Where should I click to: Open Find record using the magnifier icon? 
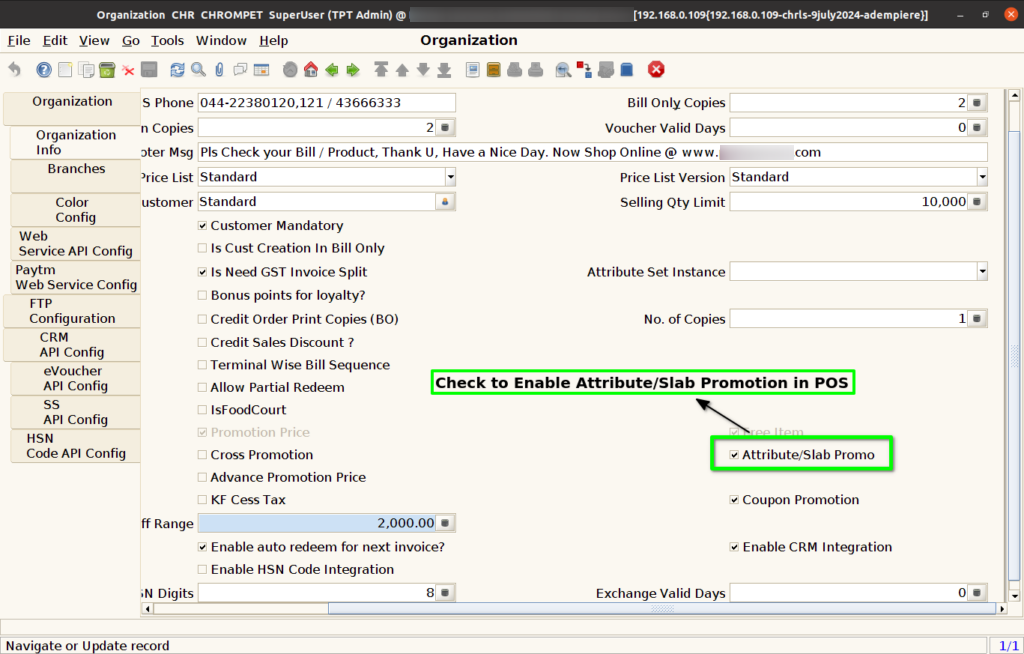(199, 69)
